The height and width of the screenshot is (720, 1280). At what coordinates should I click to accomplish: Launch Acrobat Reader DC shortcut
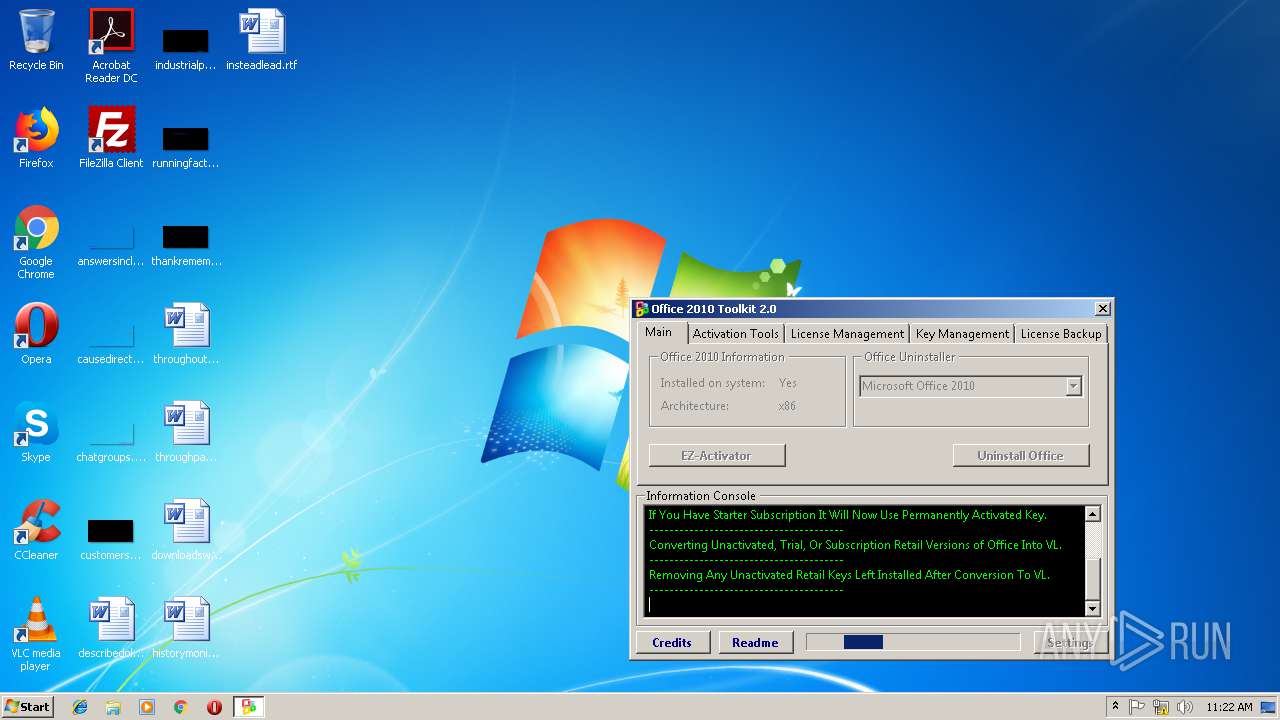point(111,46)
